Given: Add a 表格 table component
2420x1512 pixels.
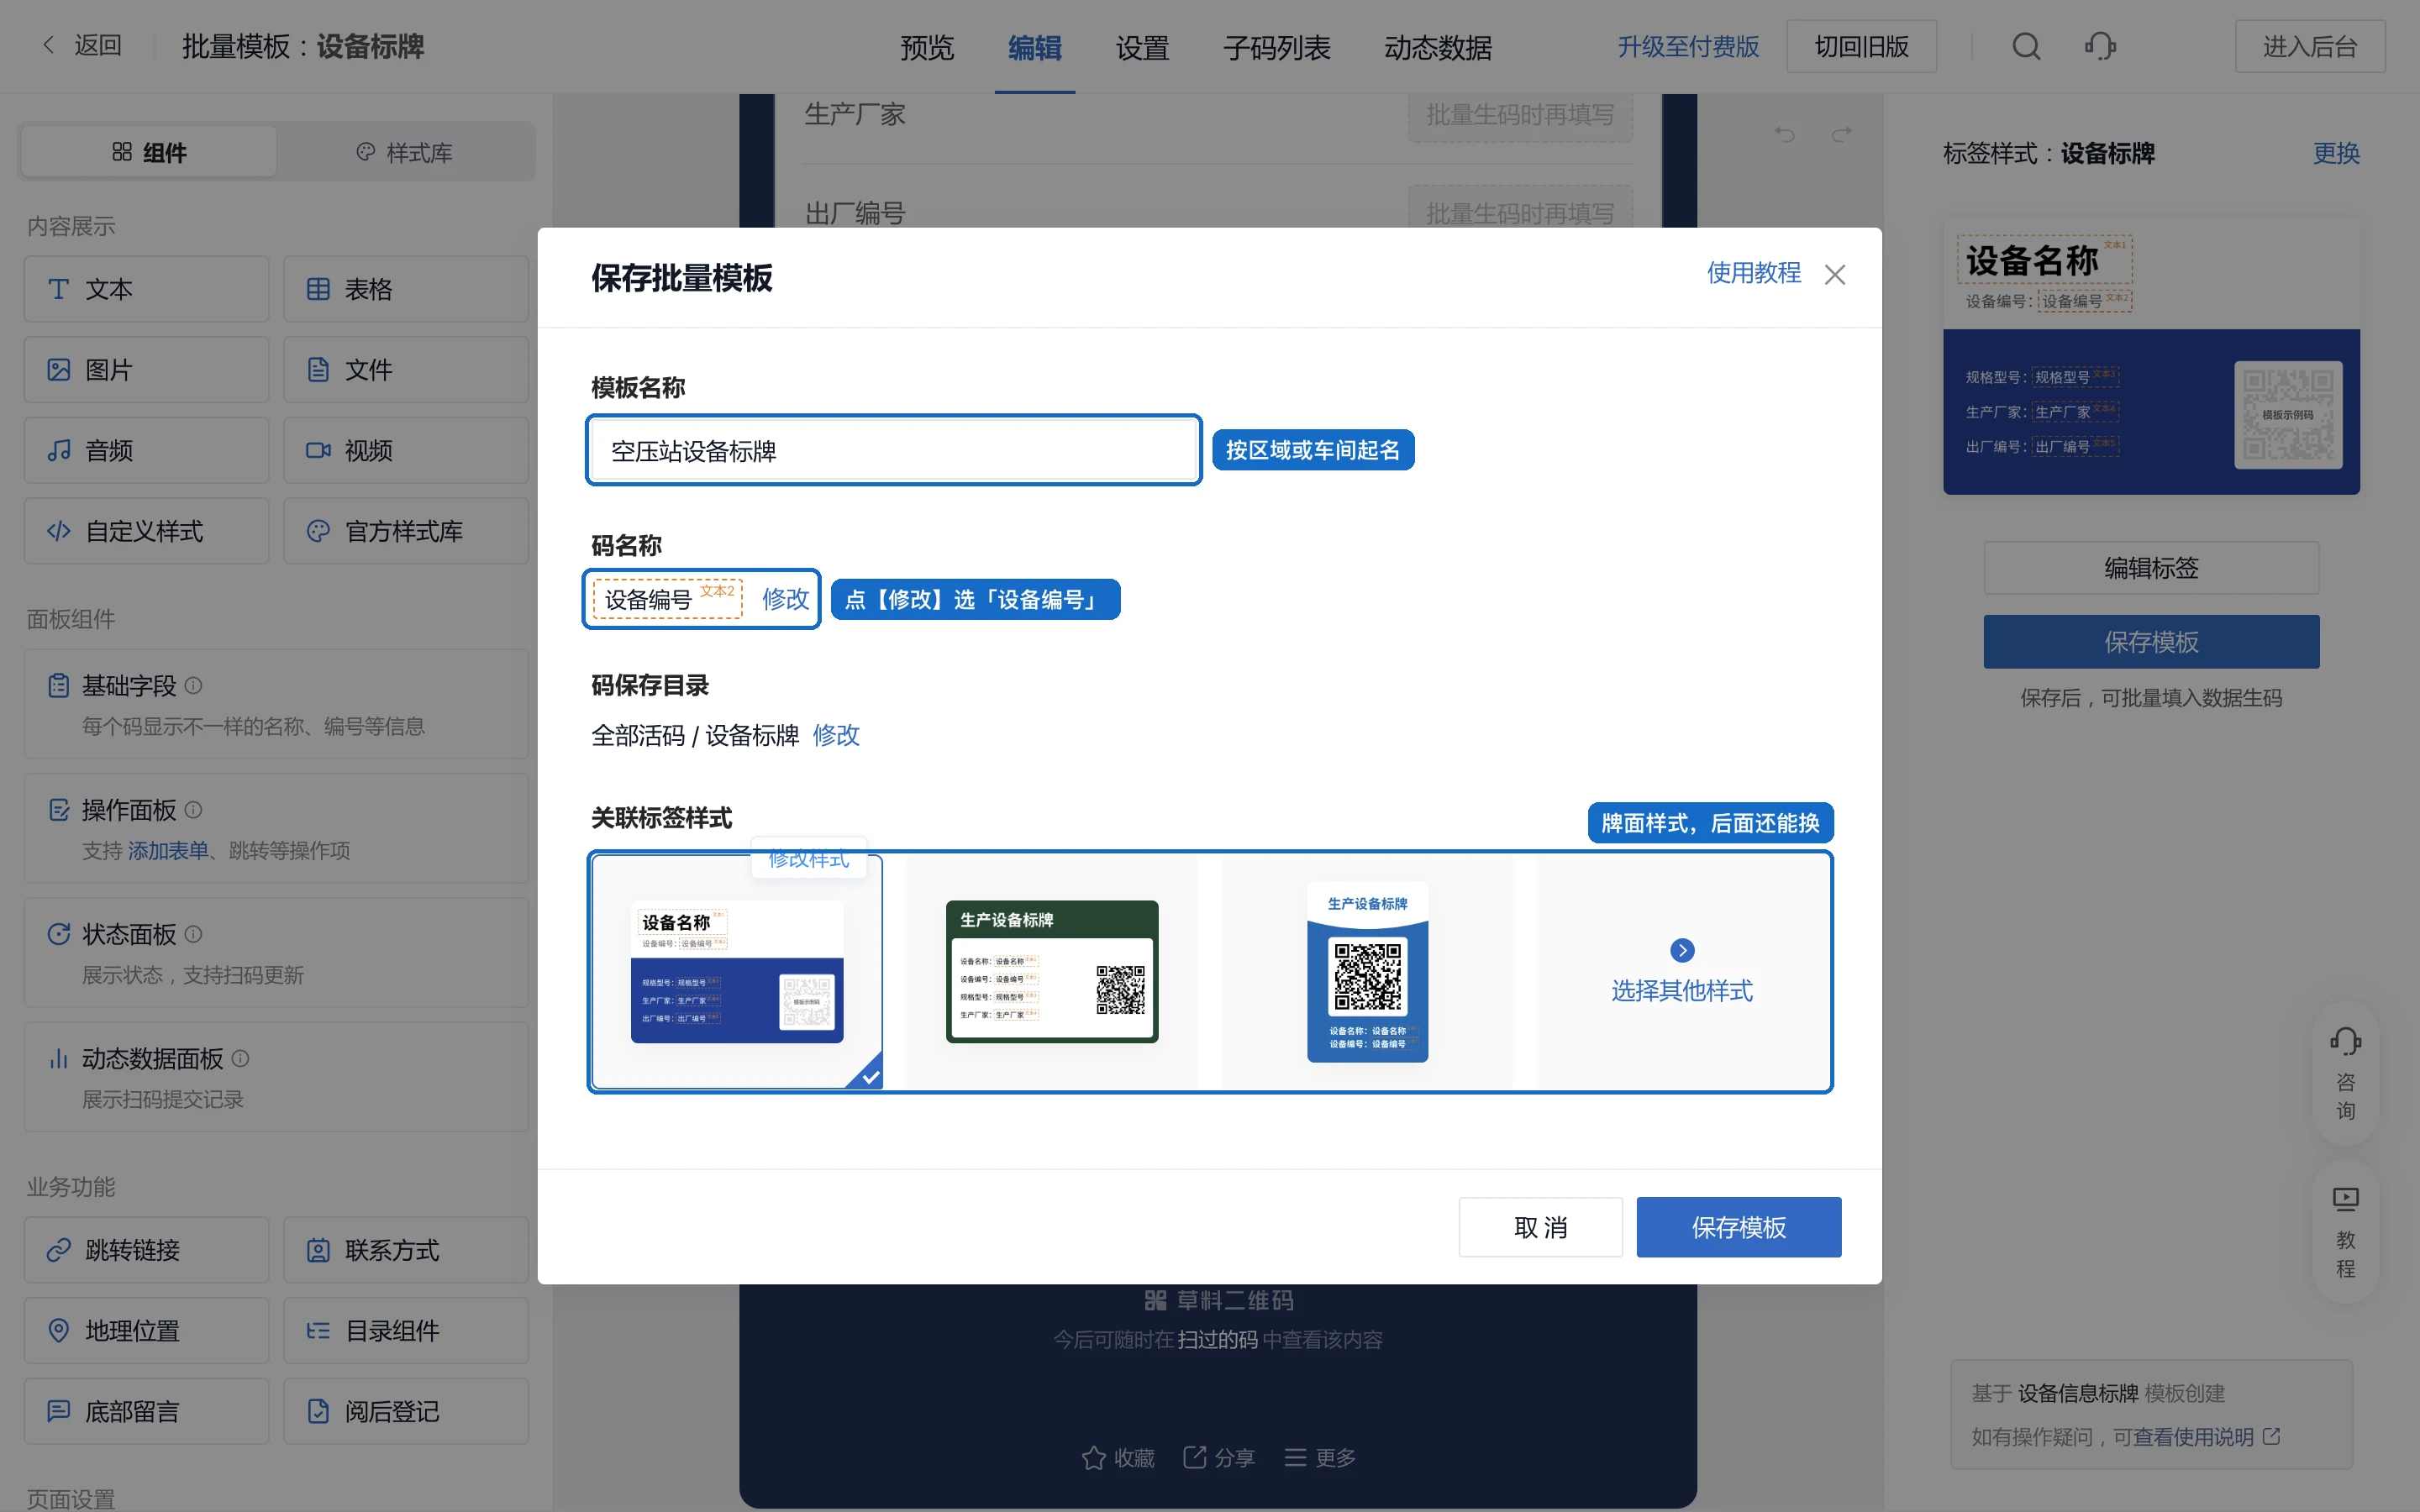Looking at the screenshot, I should click(406, 289).
